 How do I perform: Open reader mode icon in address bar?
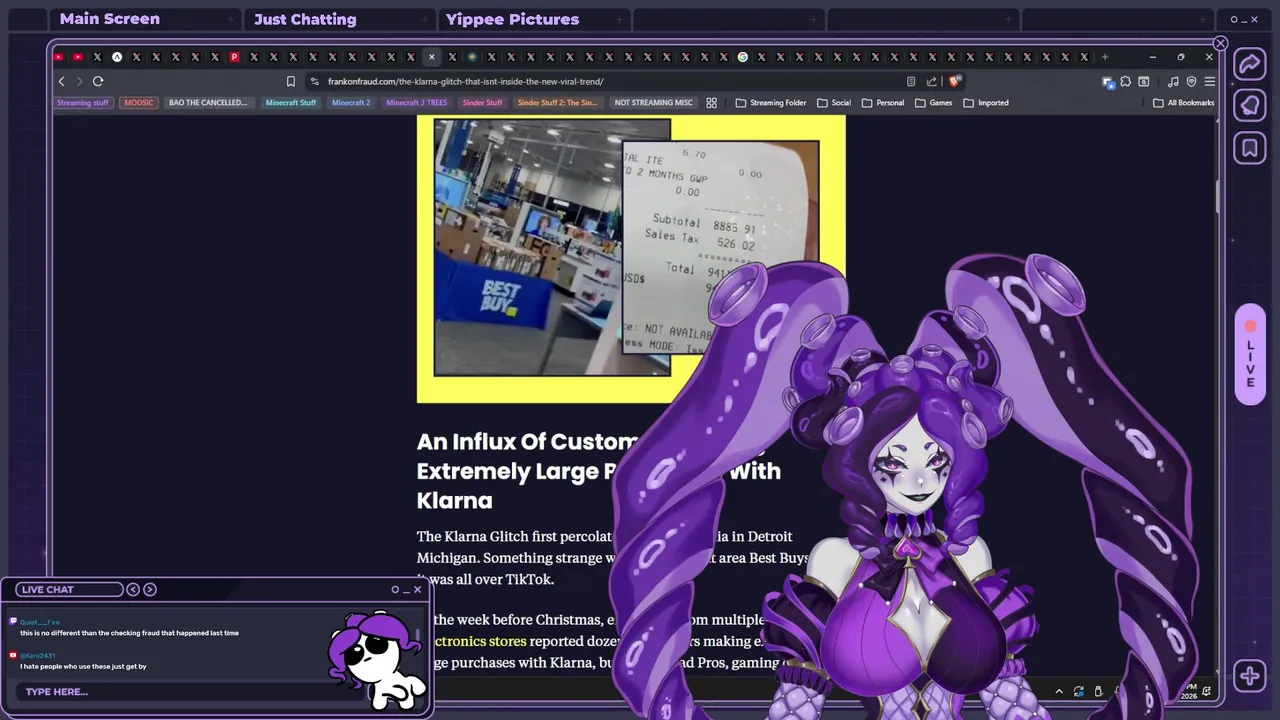click(x=911, y=81)
